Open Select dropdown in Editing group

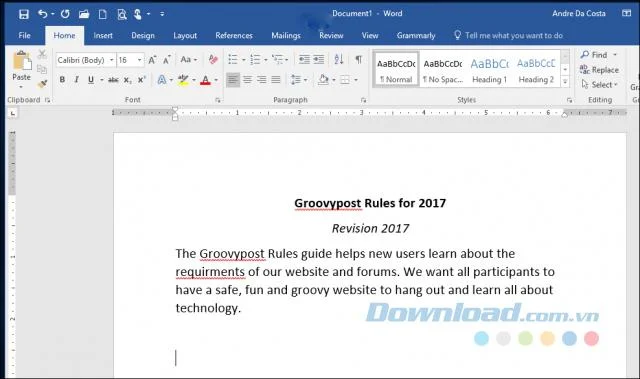click(x=599, y=85)
